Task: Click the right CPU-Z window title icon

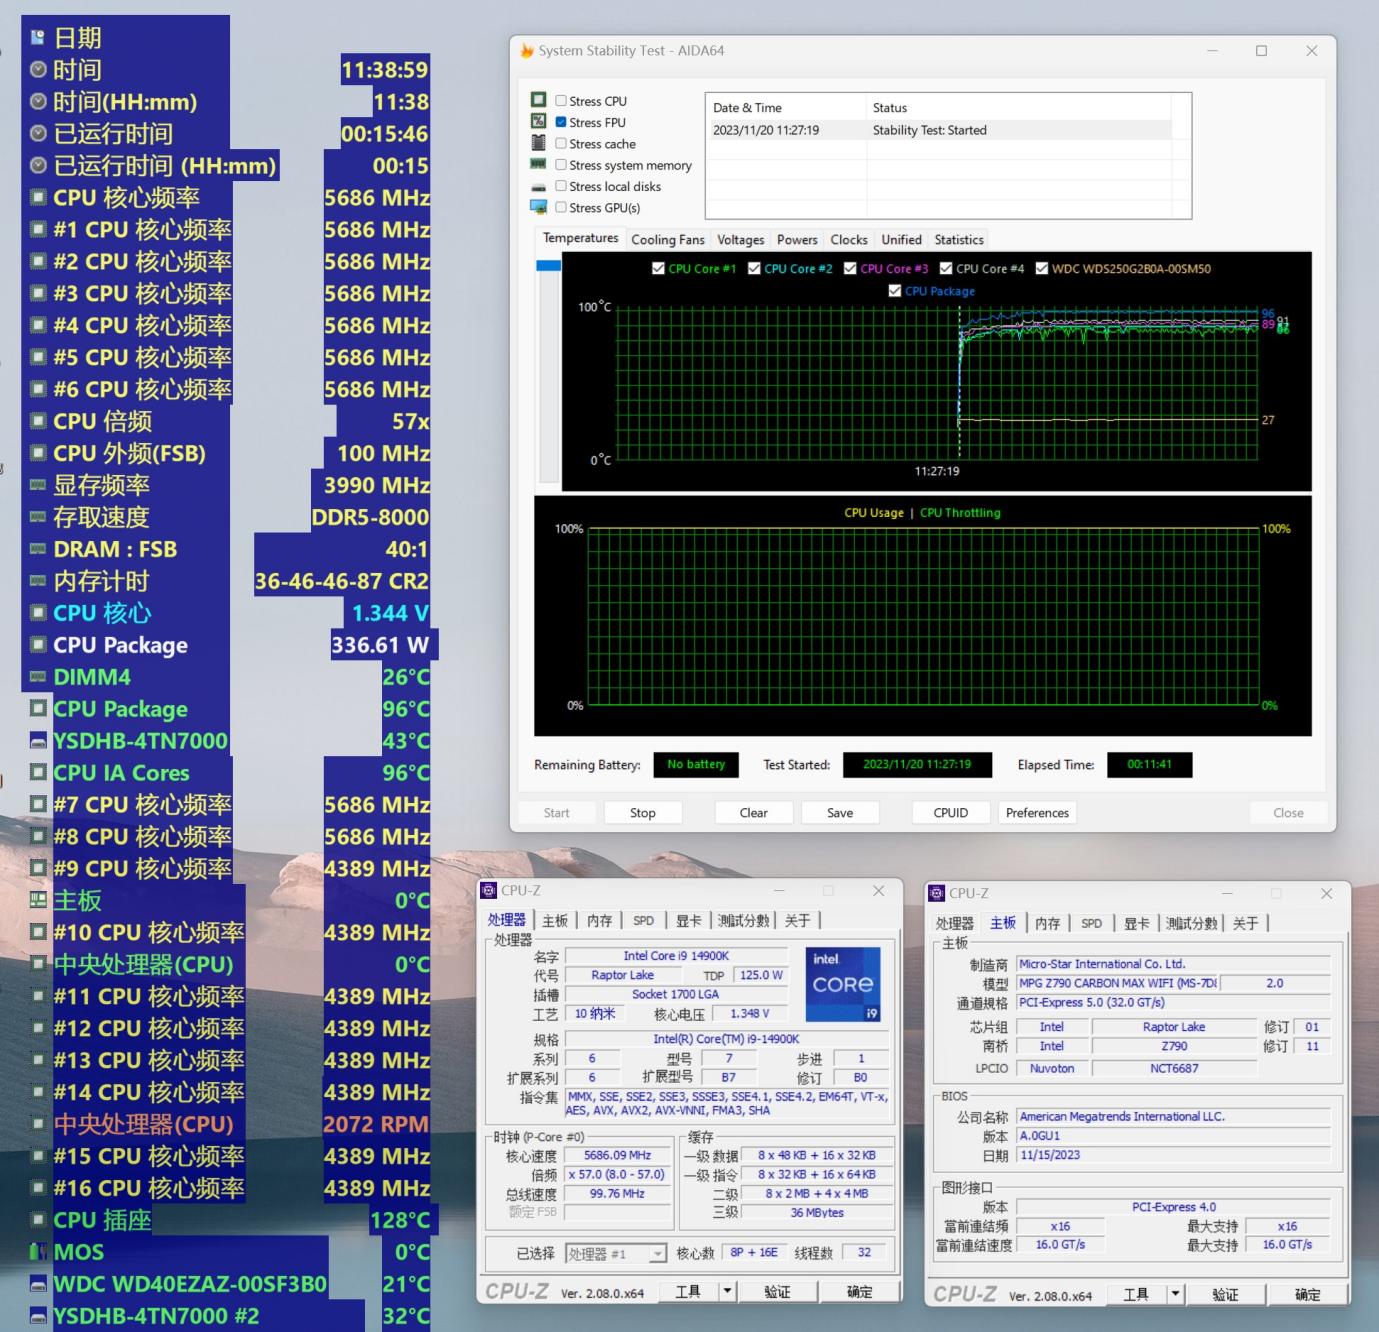Action: click(x=937, y=892)
